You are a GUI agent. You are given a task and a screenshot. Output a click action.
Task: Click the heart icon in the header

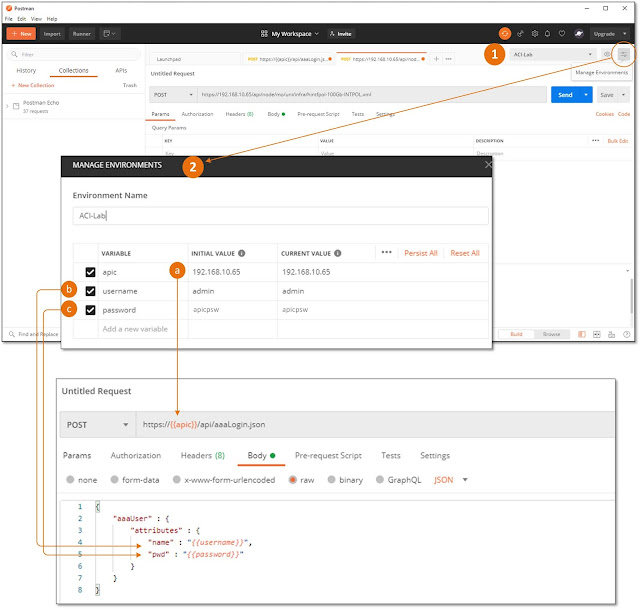tap(562, 34)
